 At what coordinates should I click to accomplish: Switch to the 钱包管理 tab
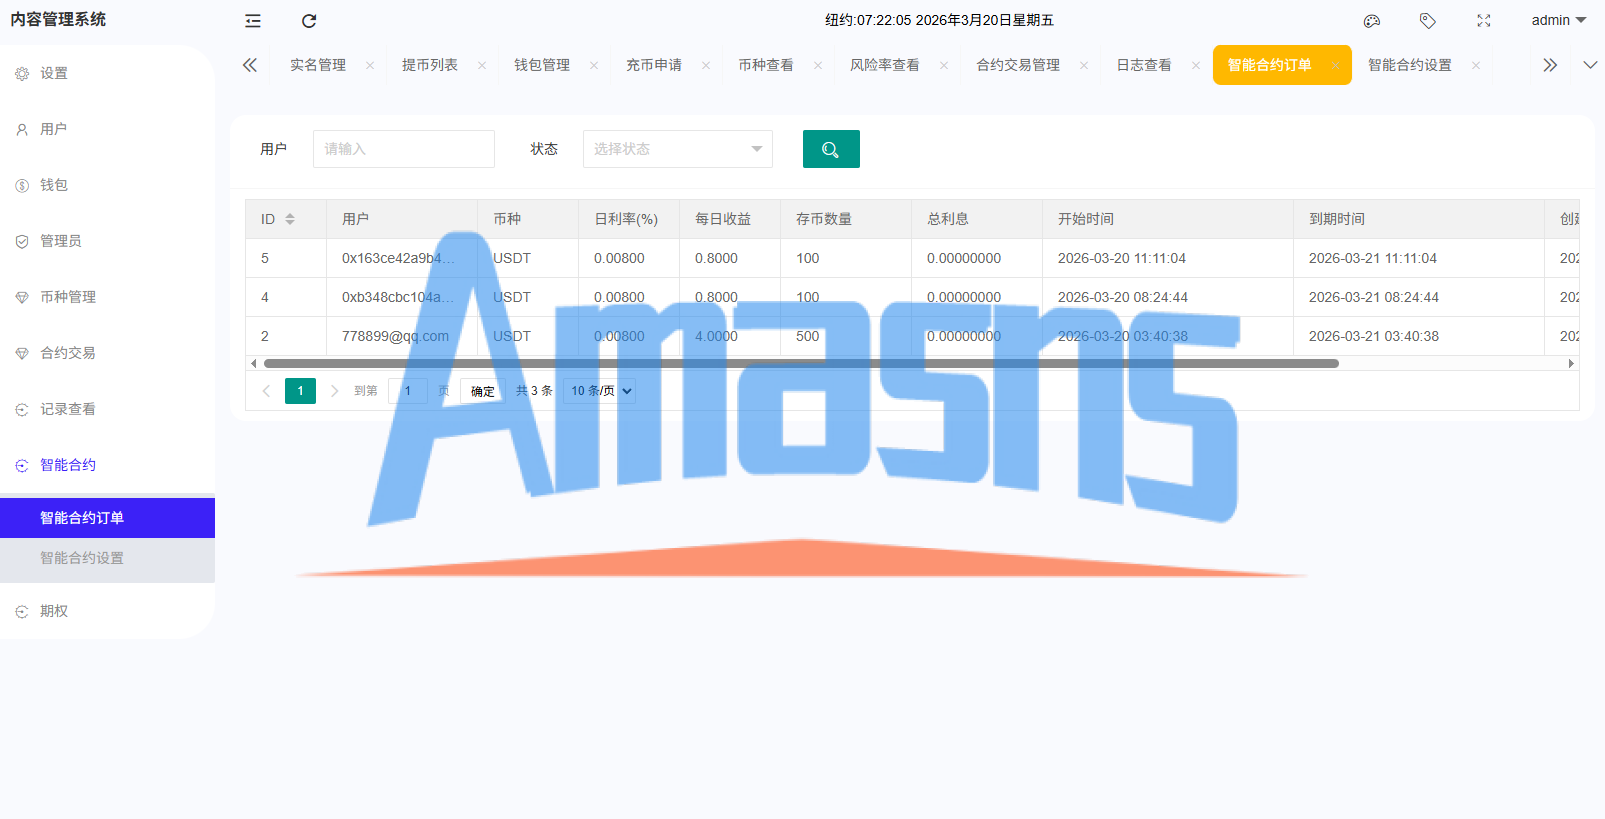542,65
